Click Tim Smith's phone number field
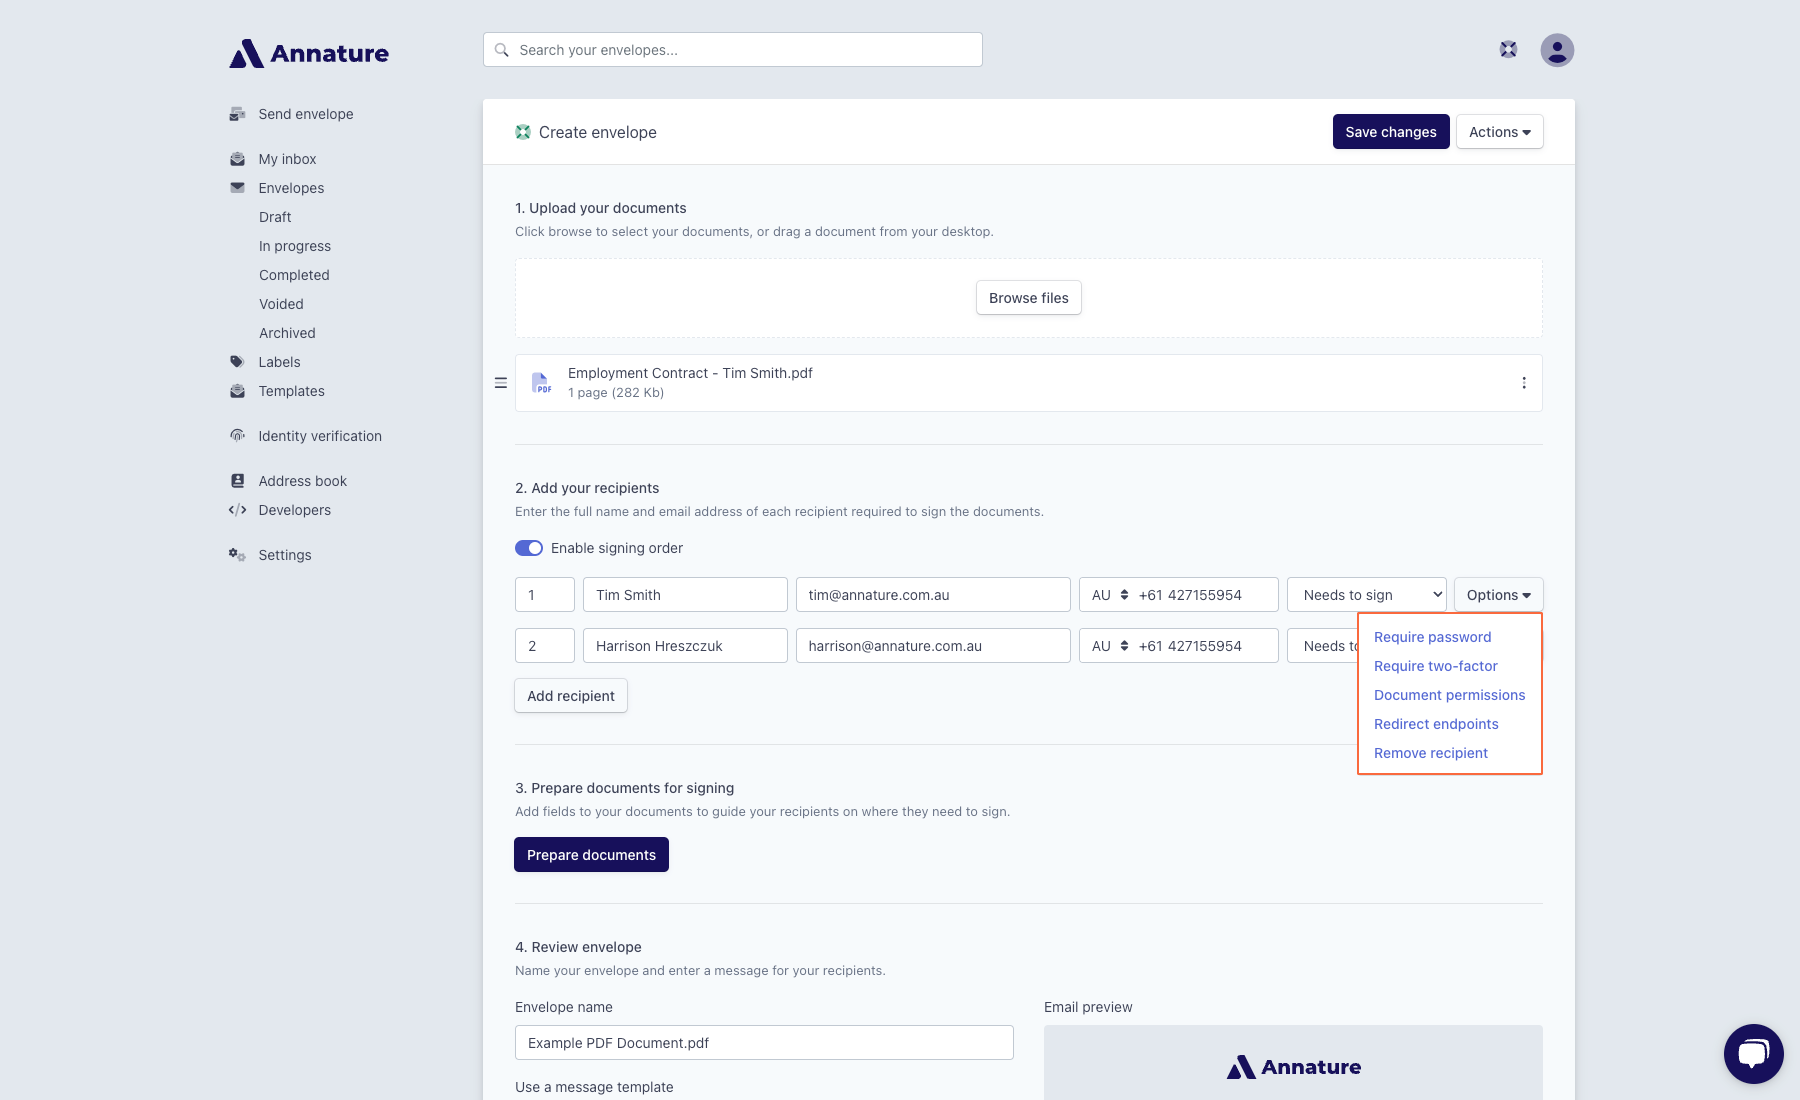Viewport: 1800px width, 1100px height. coord(1205,595)
